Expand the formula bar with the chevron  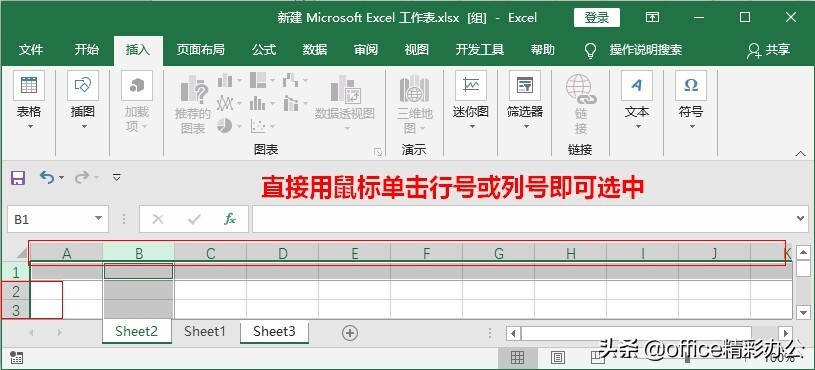tap(800, 219)
